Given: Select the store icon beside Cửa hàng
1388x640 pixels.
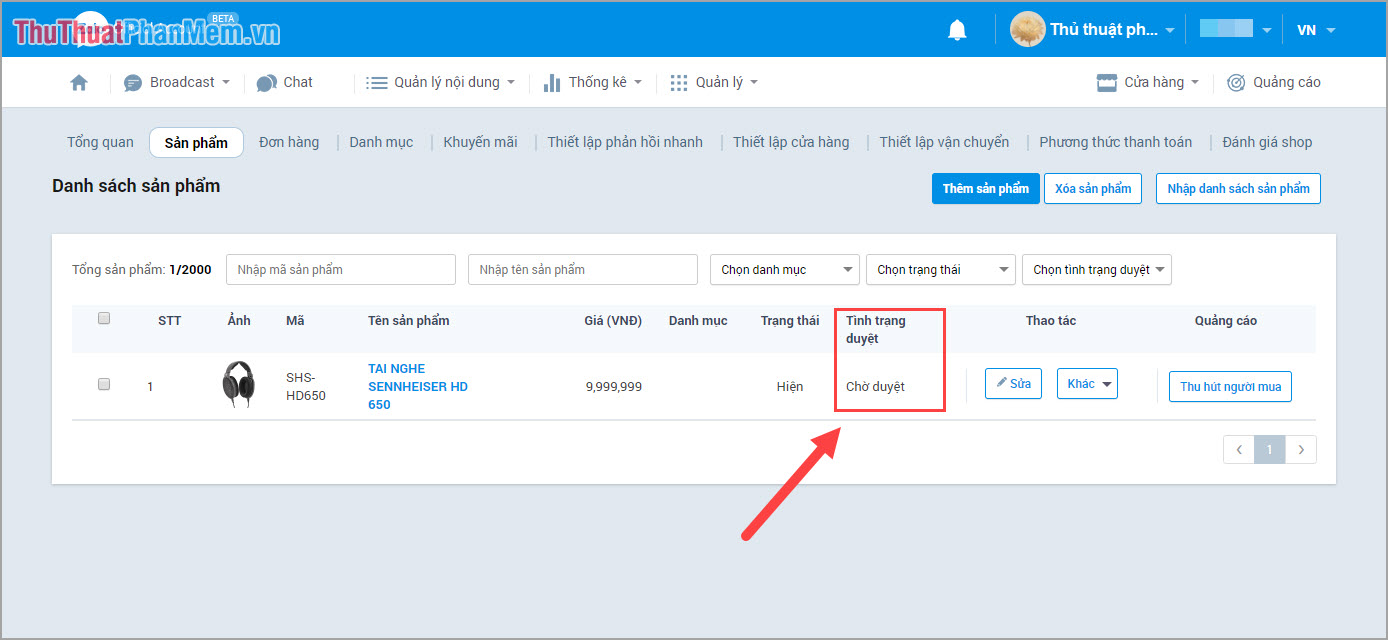Looking at the screenshot, I should coord(1106,82).
